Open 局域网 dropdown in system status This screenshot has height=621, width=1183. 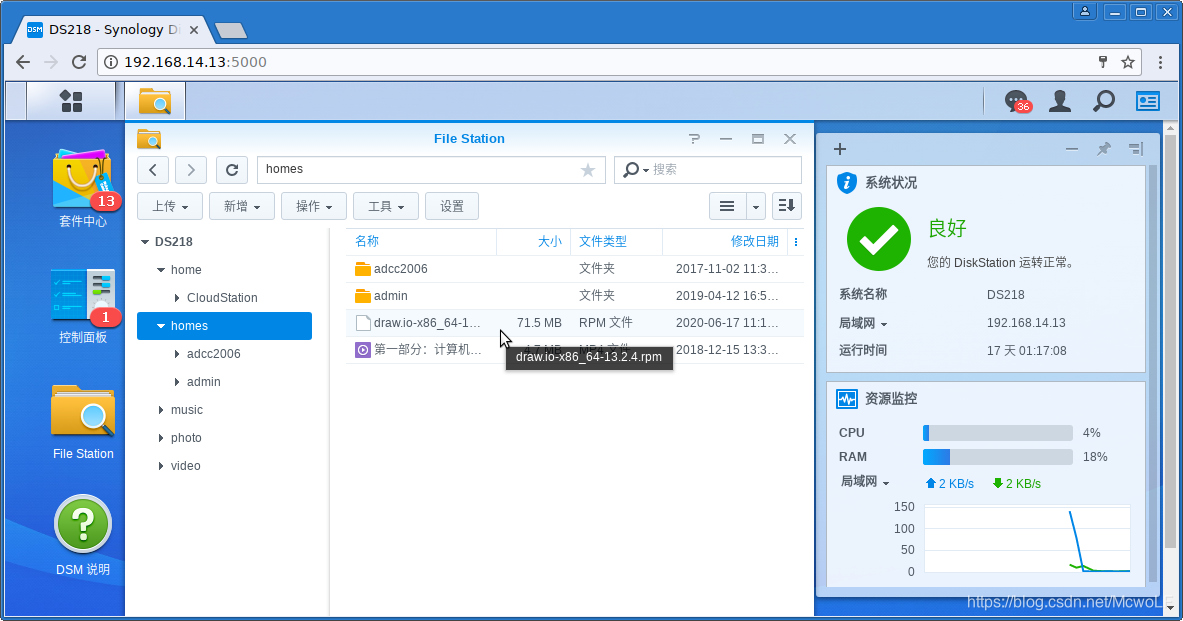click(883, 324)
